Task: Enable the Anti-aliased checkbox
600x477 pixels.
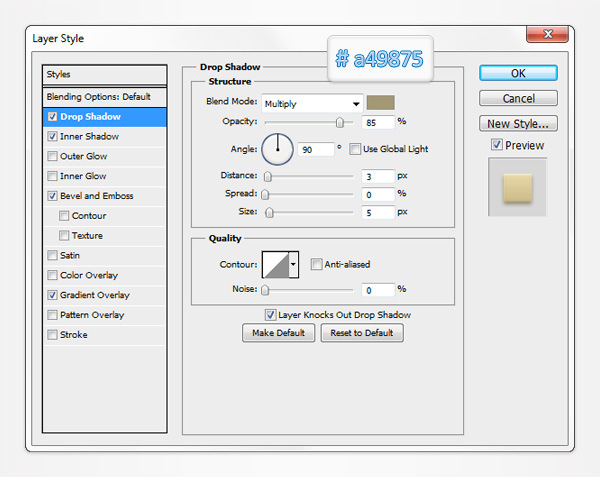Action: [316, 264]
